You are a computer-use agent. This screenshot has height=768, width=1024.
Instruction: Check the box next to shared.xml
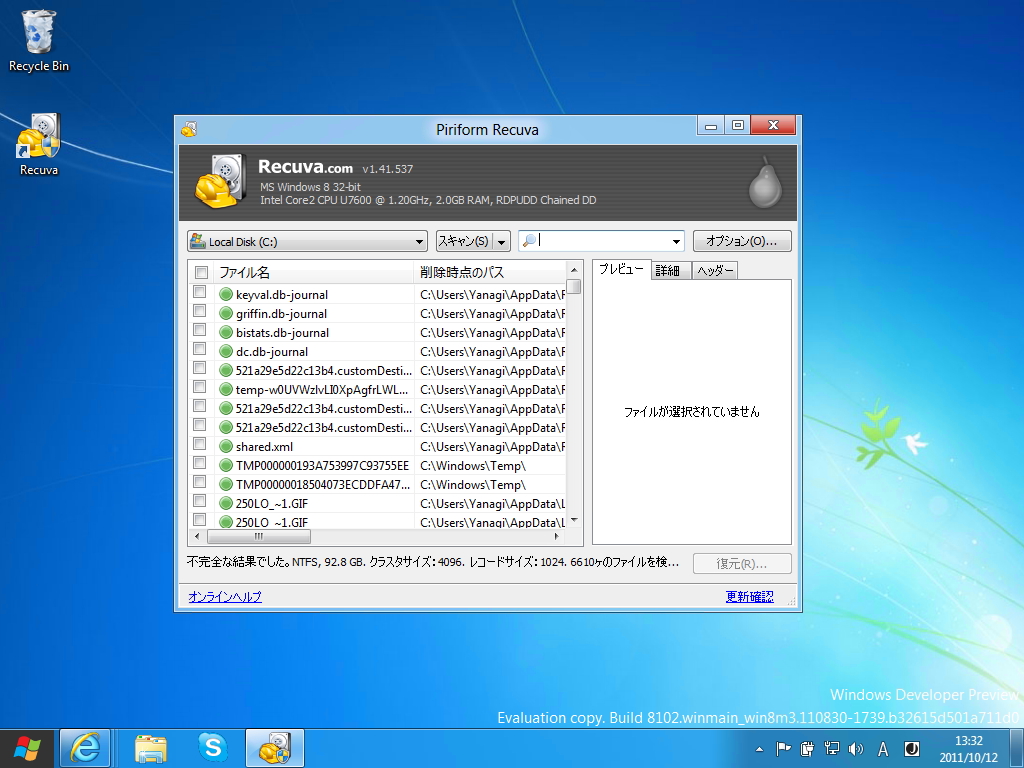tap(201, 446)
